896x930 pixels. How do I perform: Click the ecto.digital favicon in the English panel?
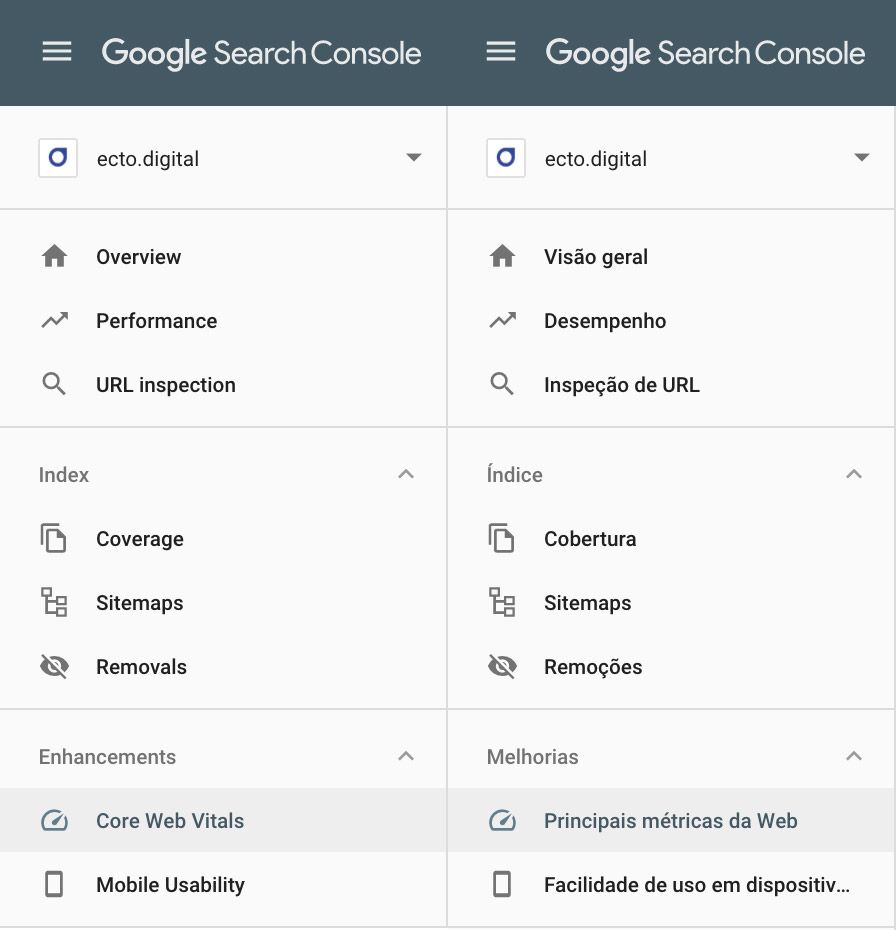58,158
